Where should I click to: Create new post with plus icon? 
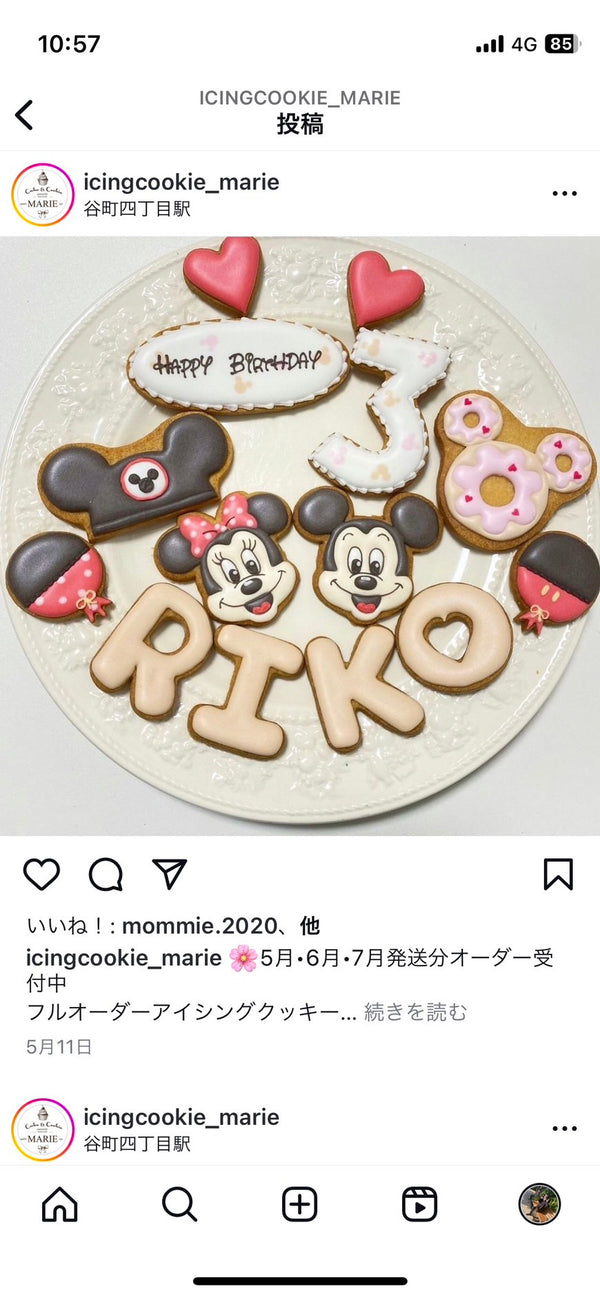300,1204
